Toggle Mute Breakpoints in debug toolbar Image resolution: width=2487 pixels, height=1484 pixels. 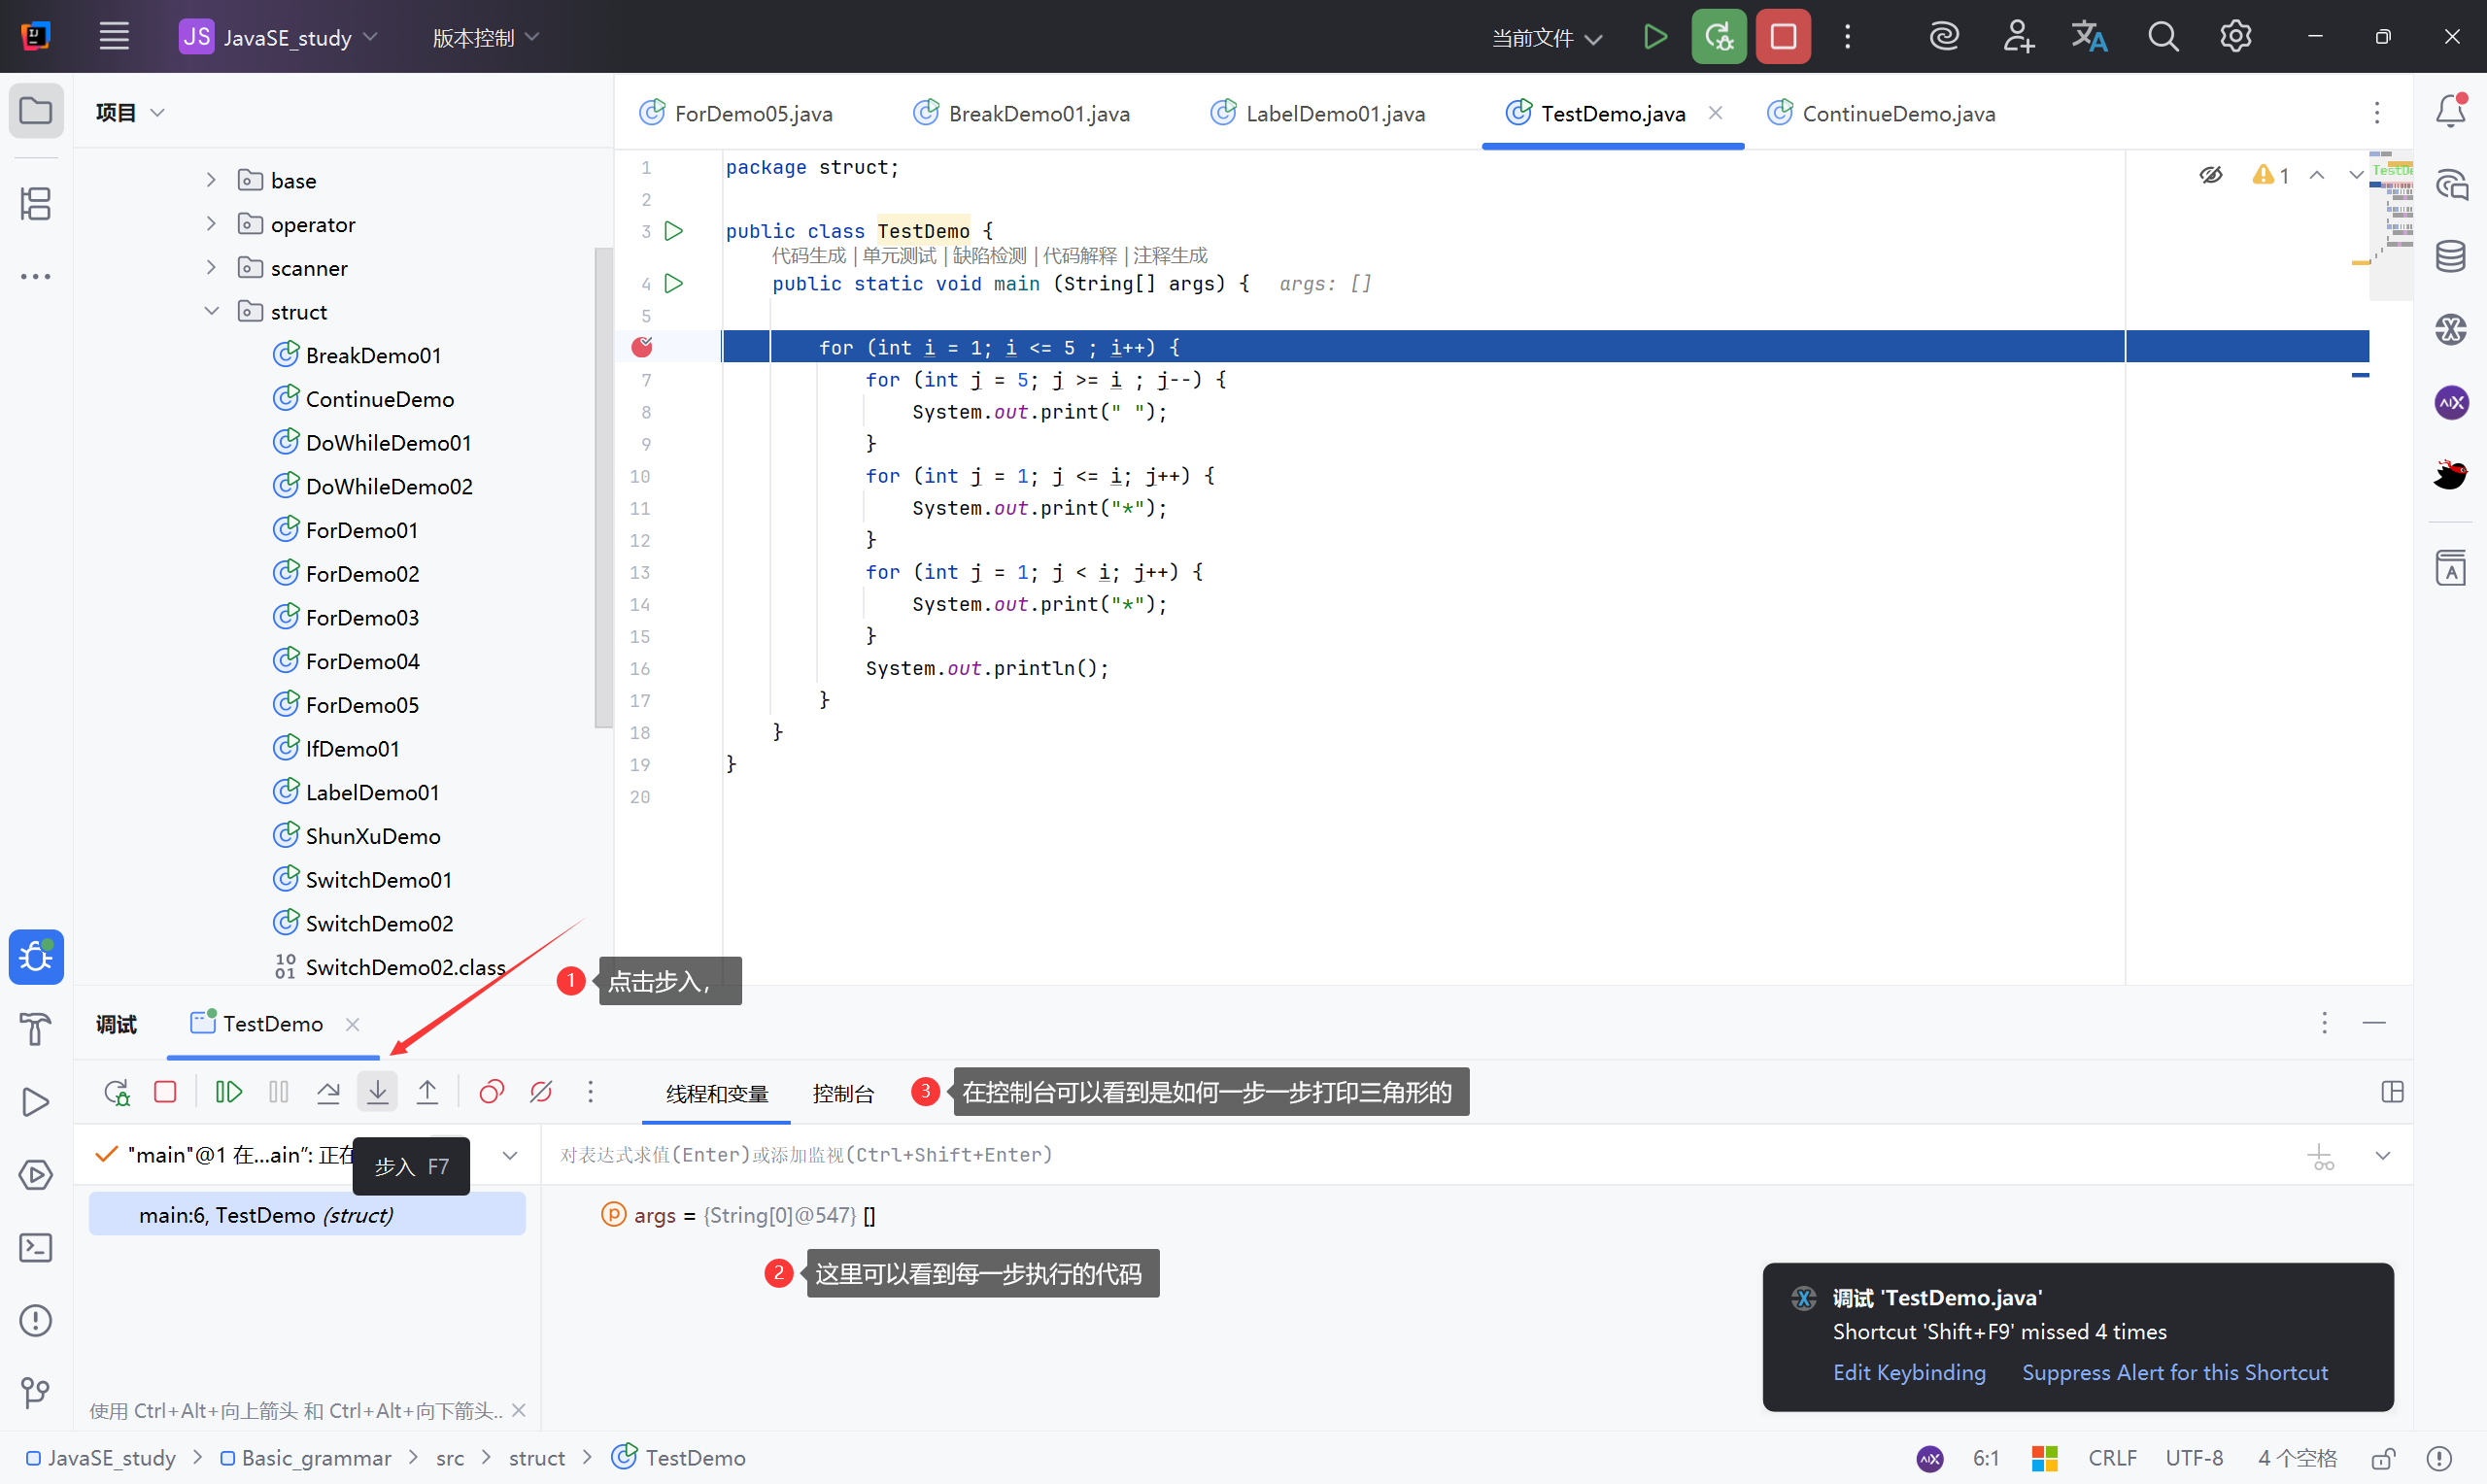(x=541, y=1091)
